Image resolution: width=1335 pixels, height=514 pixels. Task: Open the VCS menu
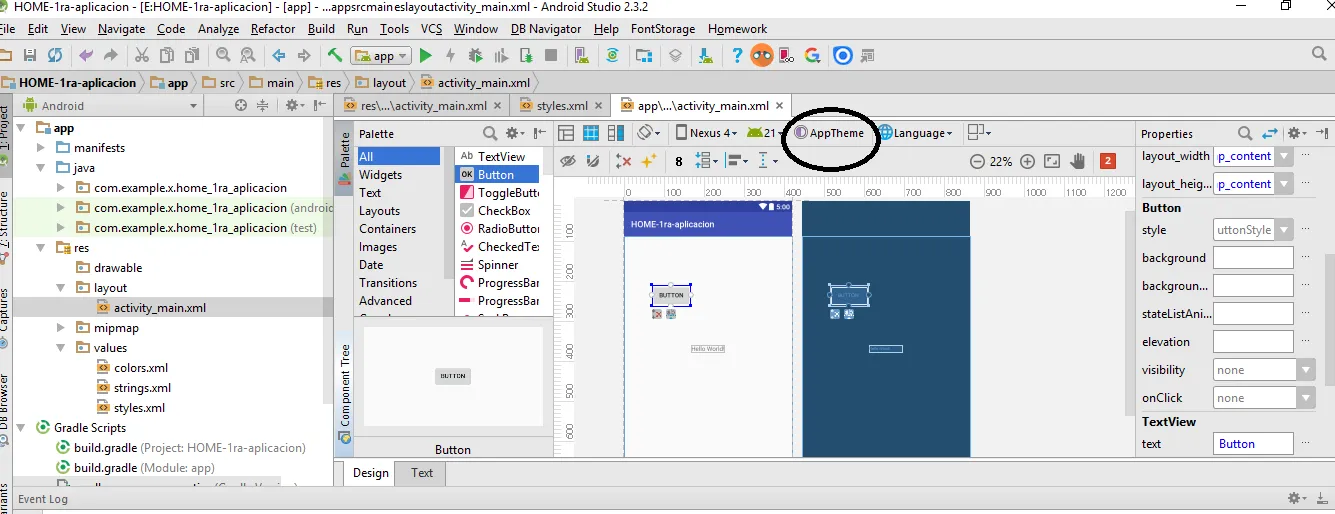(x=431, y=29)
